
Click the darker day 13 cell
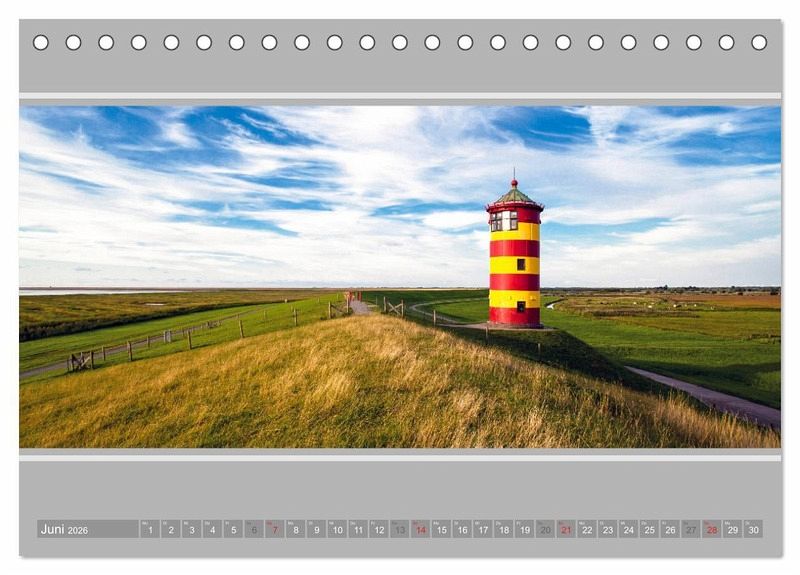(x=399, y=529)
